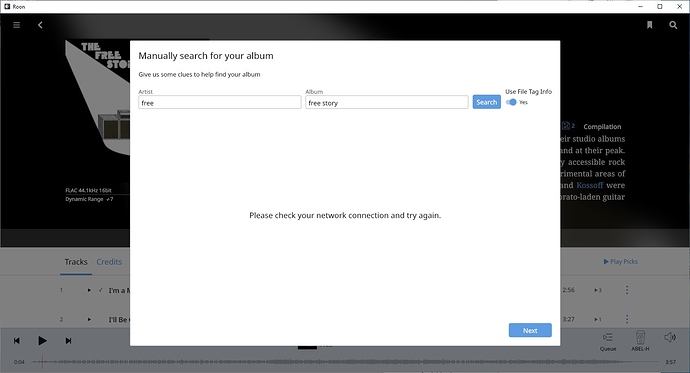Screen dimensions: 690x373
Task: Select the track 2 title I'll Be...
Action: pyautogui.click(x=118, y=319)
